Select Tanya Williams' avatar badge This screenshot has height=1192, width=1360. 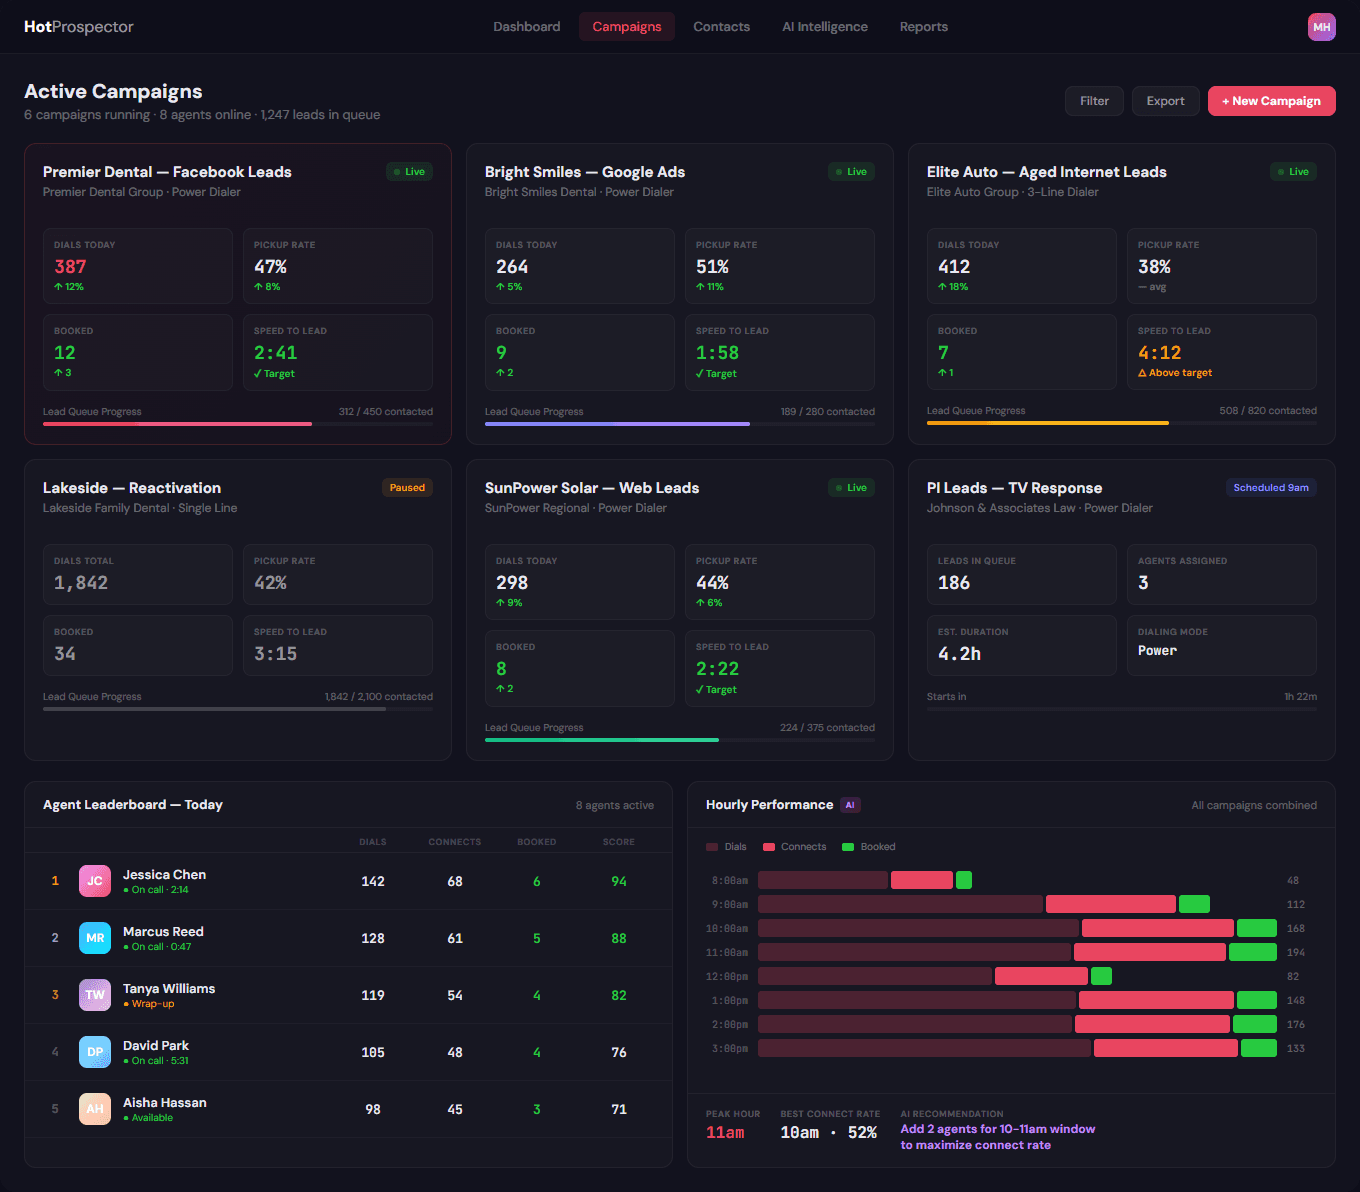coord(94,995)
